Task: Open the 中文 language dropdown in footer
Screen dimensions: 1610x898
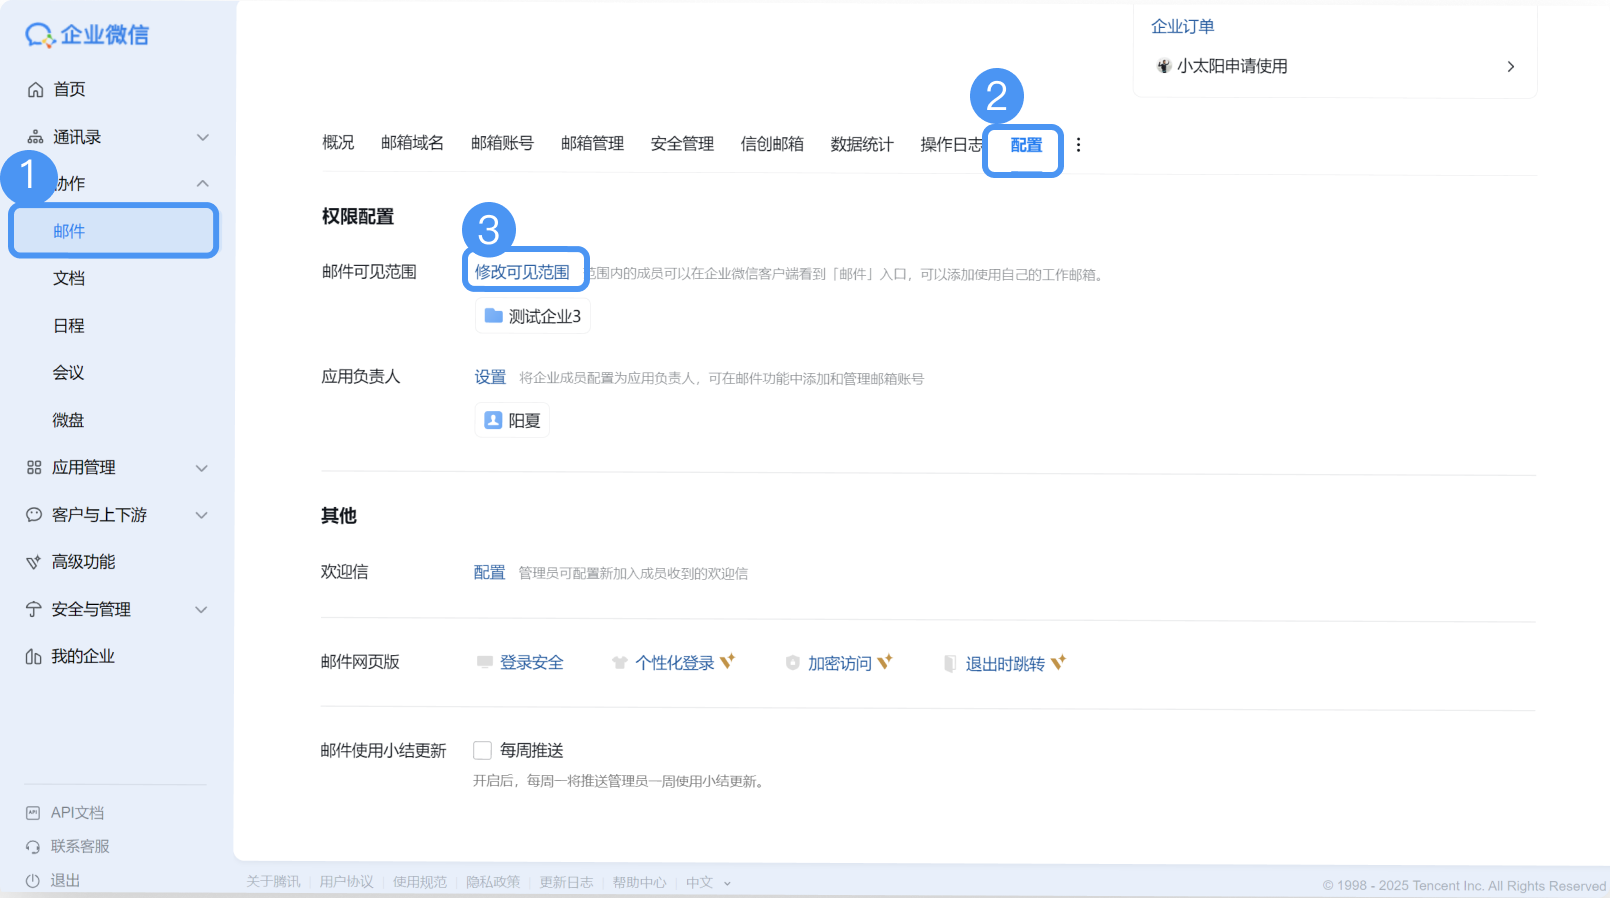Action: point(707,883)
